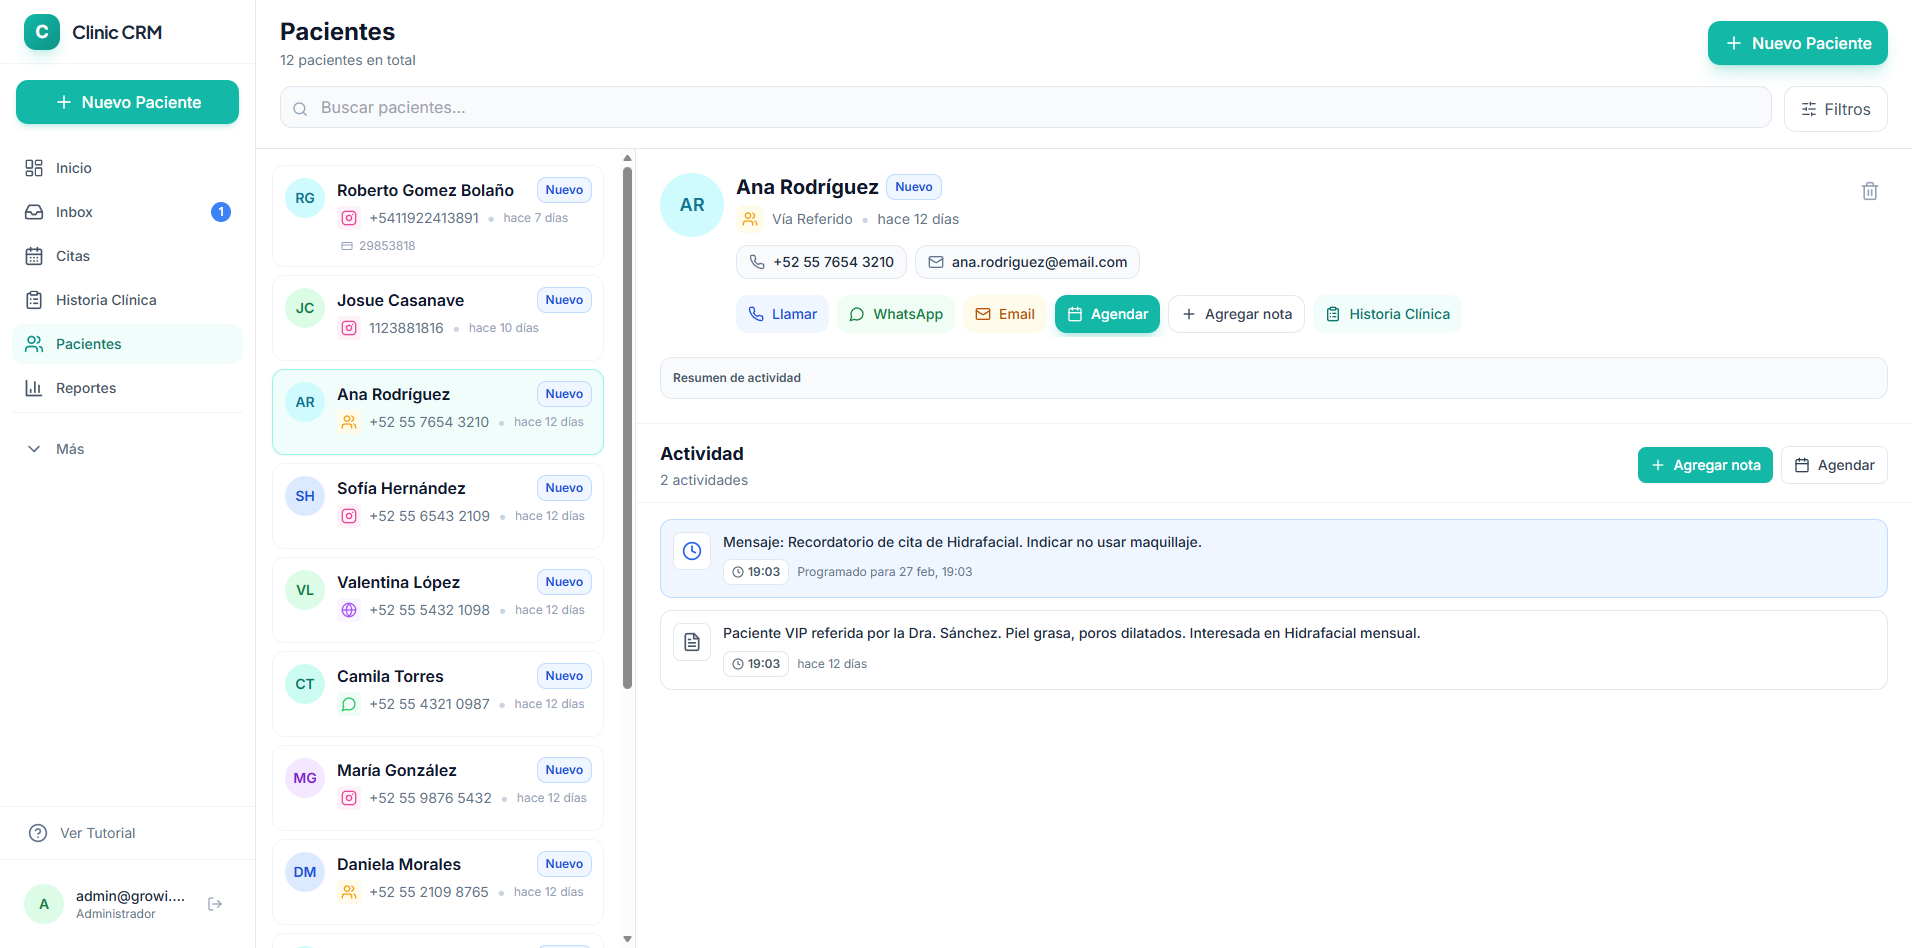Click ana.rodriguez@email.com chip
Viewport: 1912px width, 948px height.
1027,262
